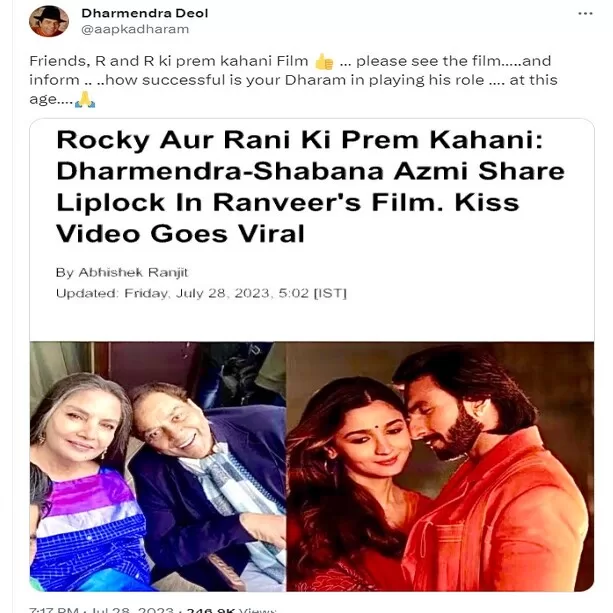This screenshot has height=613, width=613.
Task: Click the 246.9K Views count
Action: 231,610
